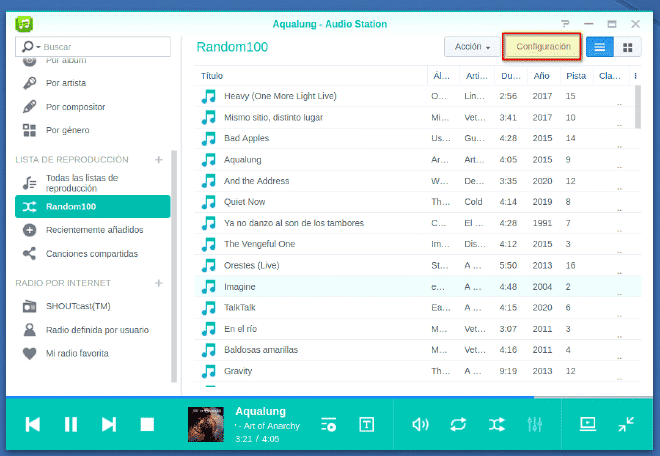Sort by the Duración column header
The height and width of the screenshot is (456, 660).
point(511,76)
